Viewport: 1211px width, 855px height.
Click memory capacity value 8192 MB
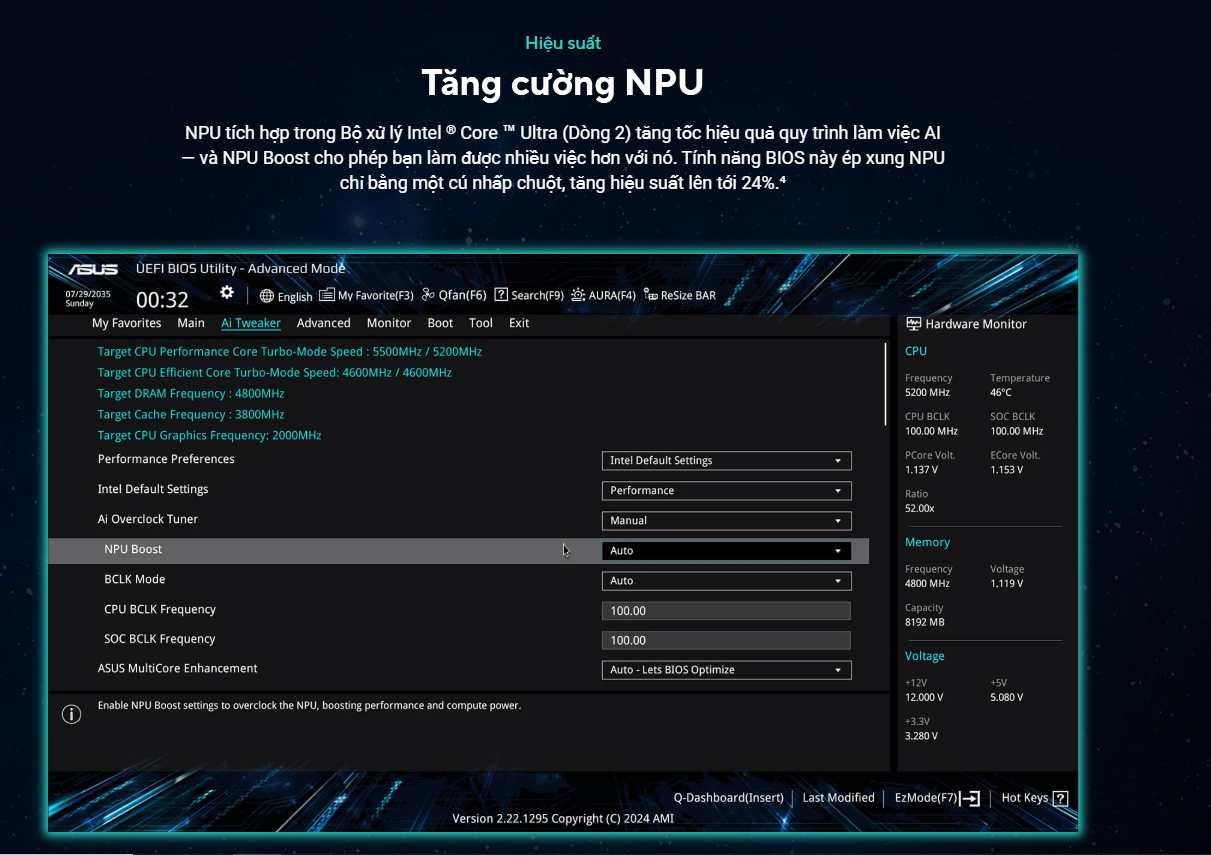click(925, 622)
